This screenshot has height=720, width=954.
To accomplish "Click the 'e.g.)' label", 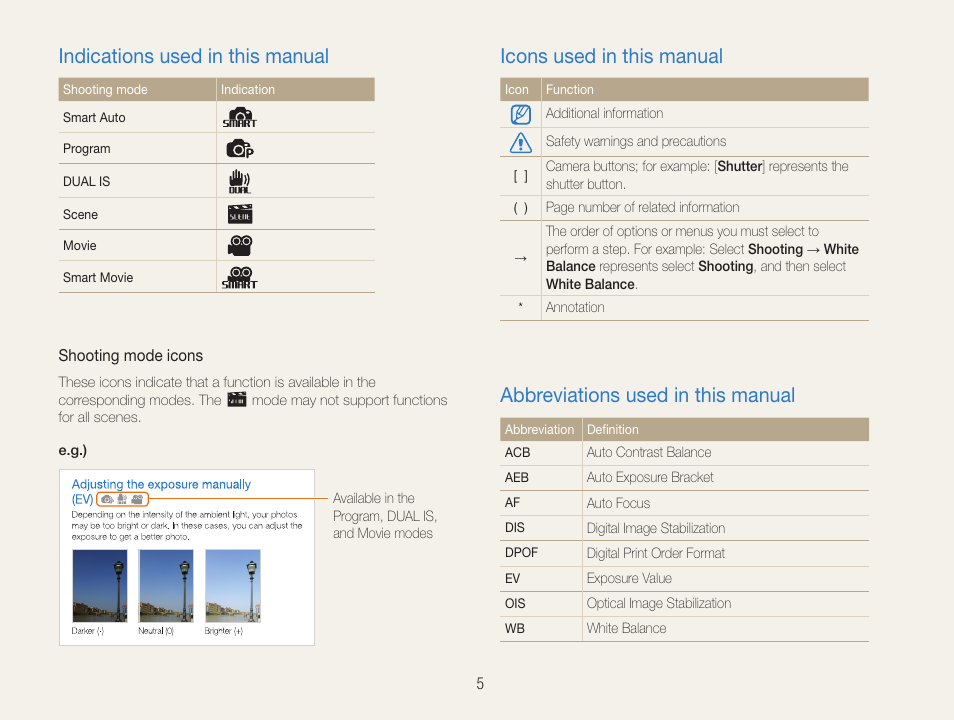I will (x=72, y=450).
